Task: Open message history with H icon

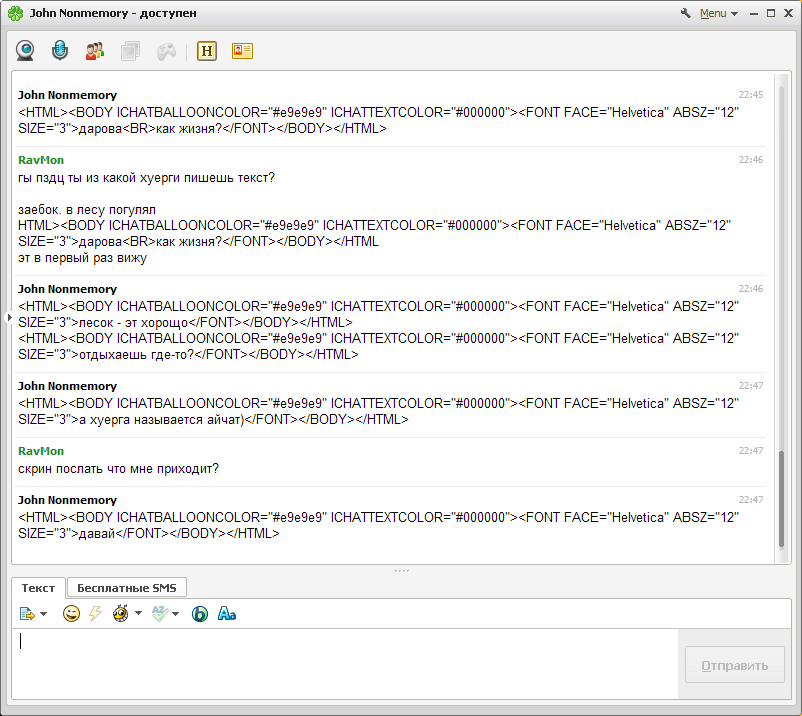Action: 207,51
